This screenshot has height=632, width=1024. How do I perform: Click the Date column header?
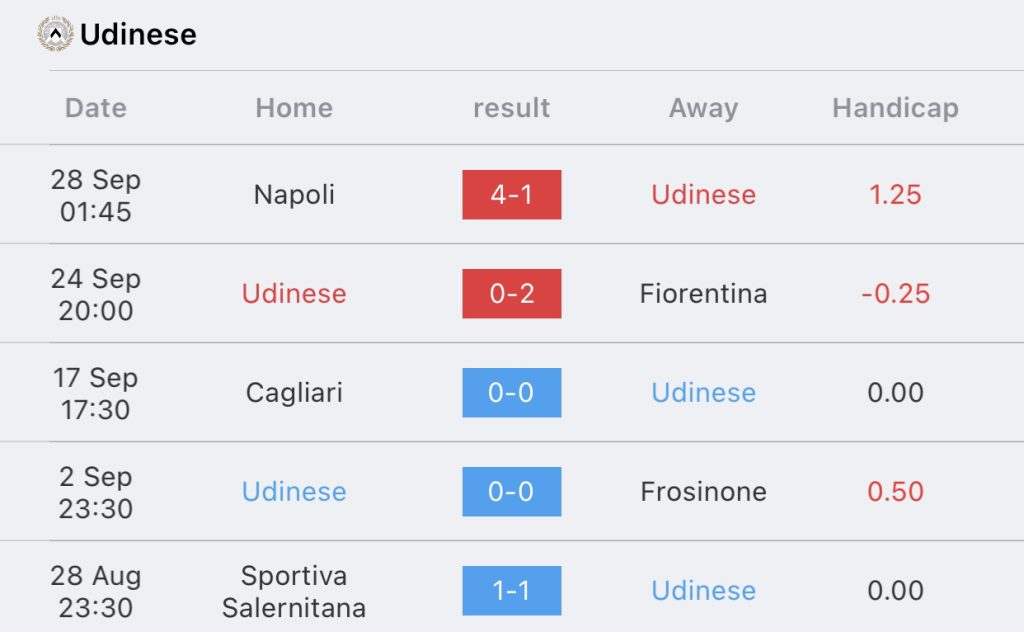coord(95,108)
